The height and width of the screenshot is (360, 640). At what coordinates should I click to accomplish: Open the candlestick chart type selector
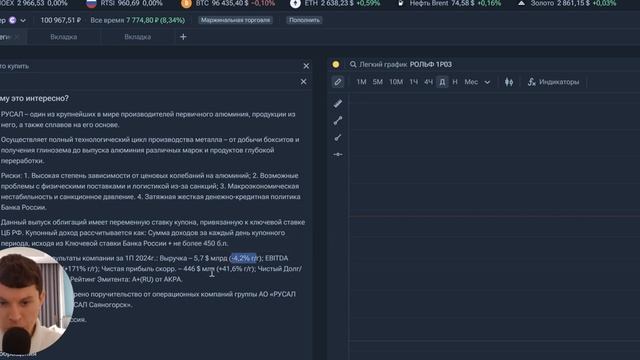[509, 82]
